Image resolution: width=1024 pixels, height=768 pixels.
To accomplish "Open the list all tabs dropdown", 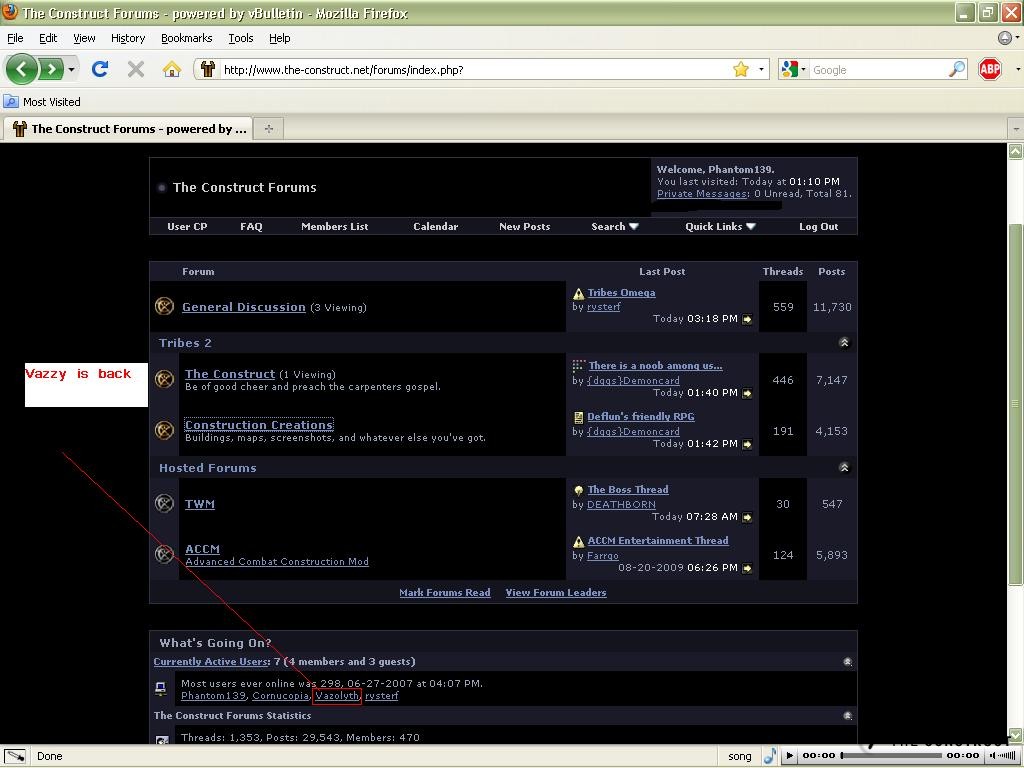I will pos(1016,129).
